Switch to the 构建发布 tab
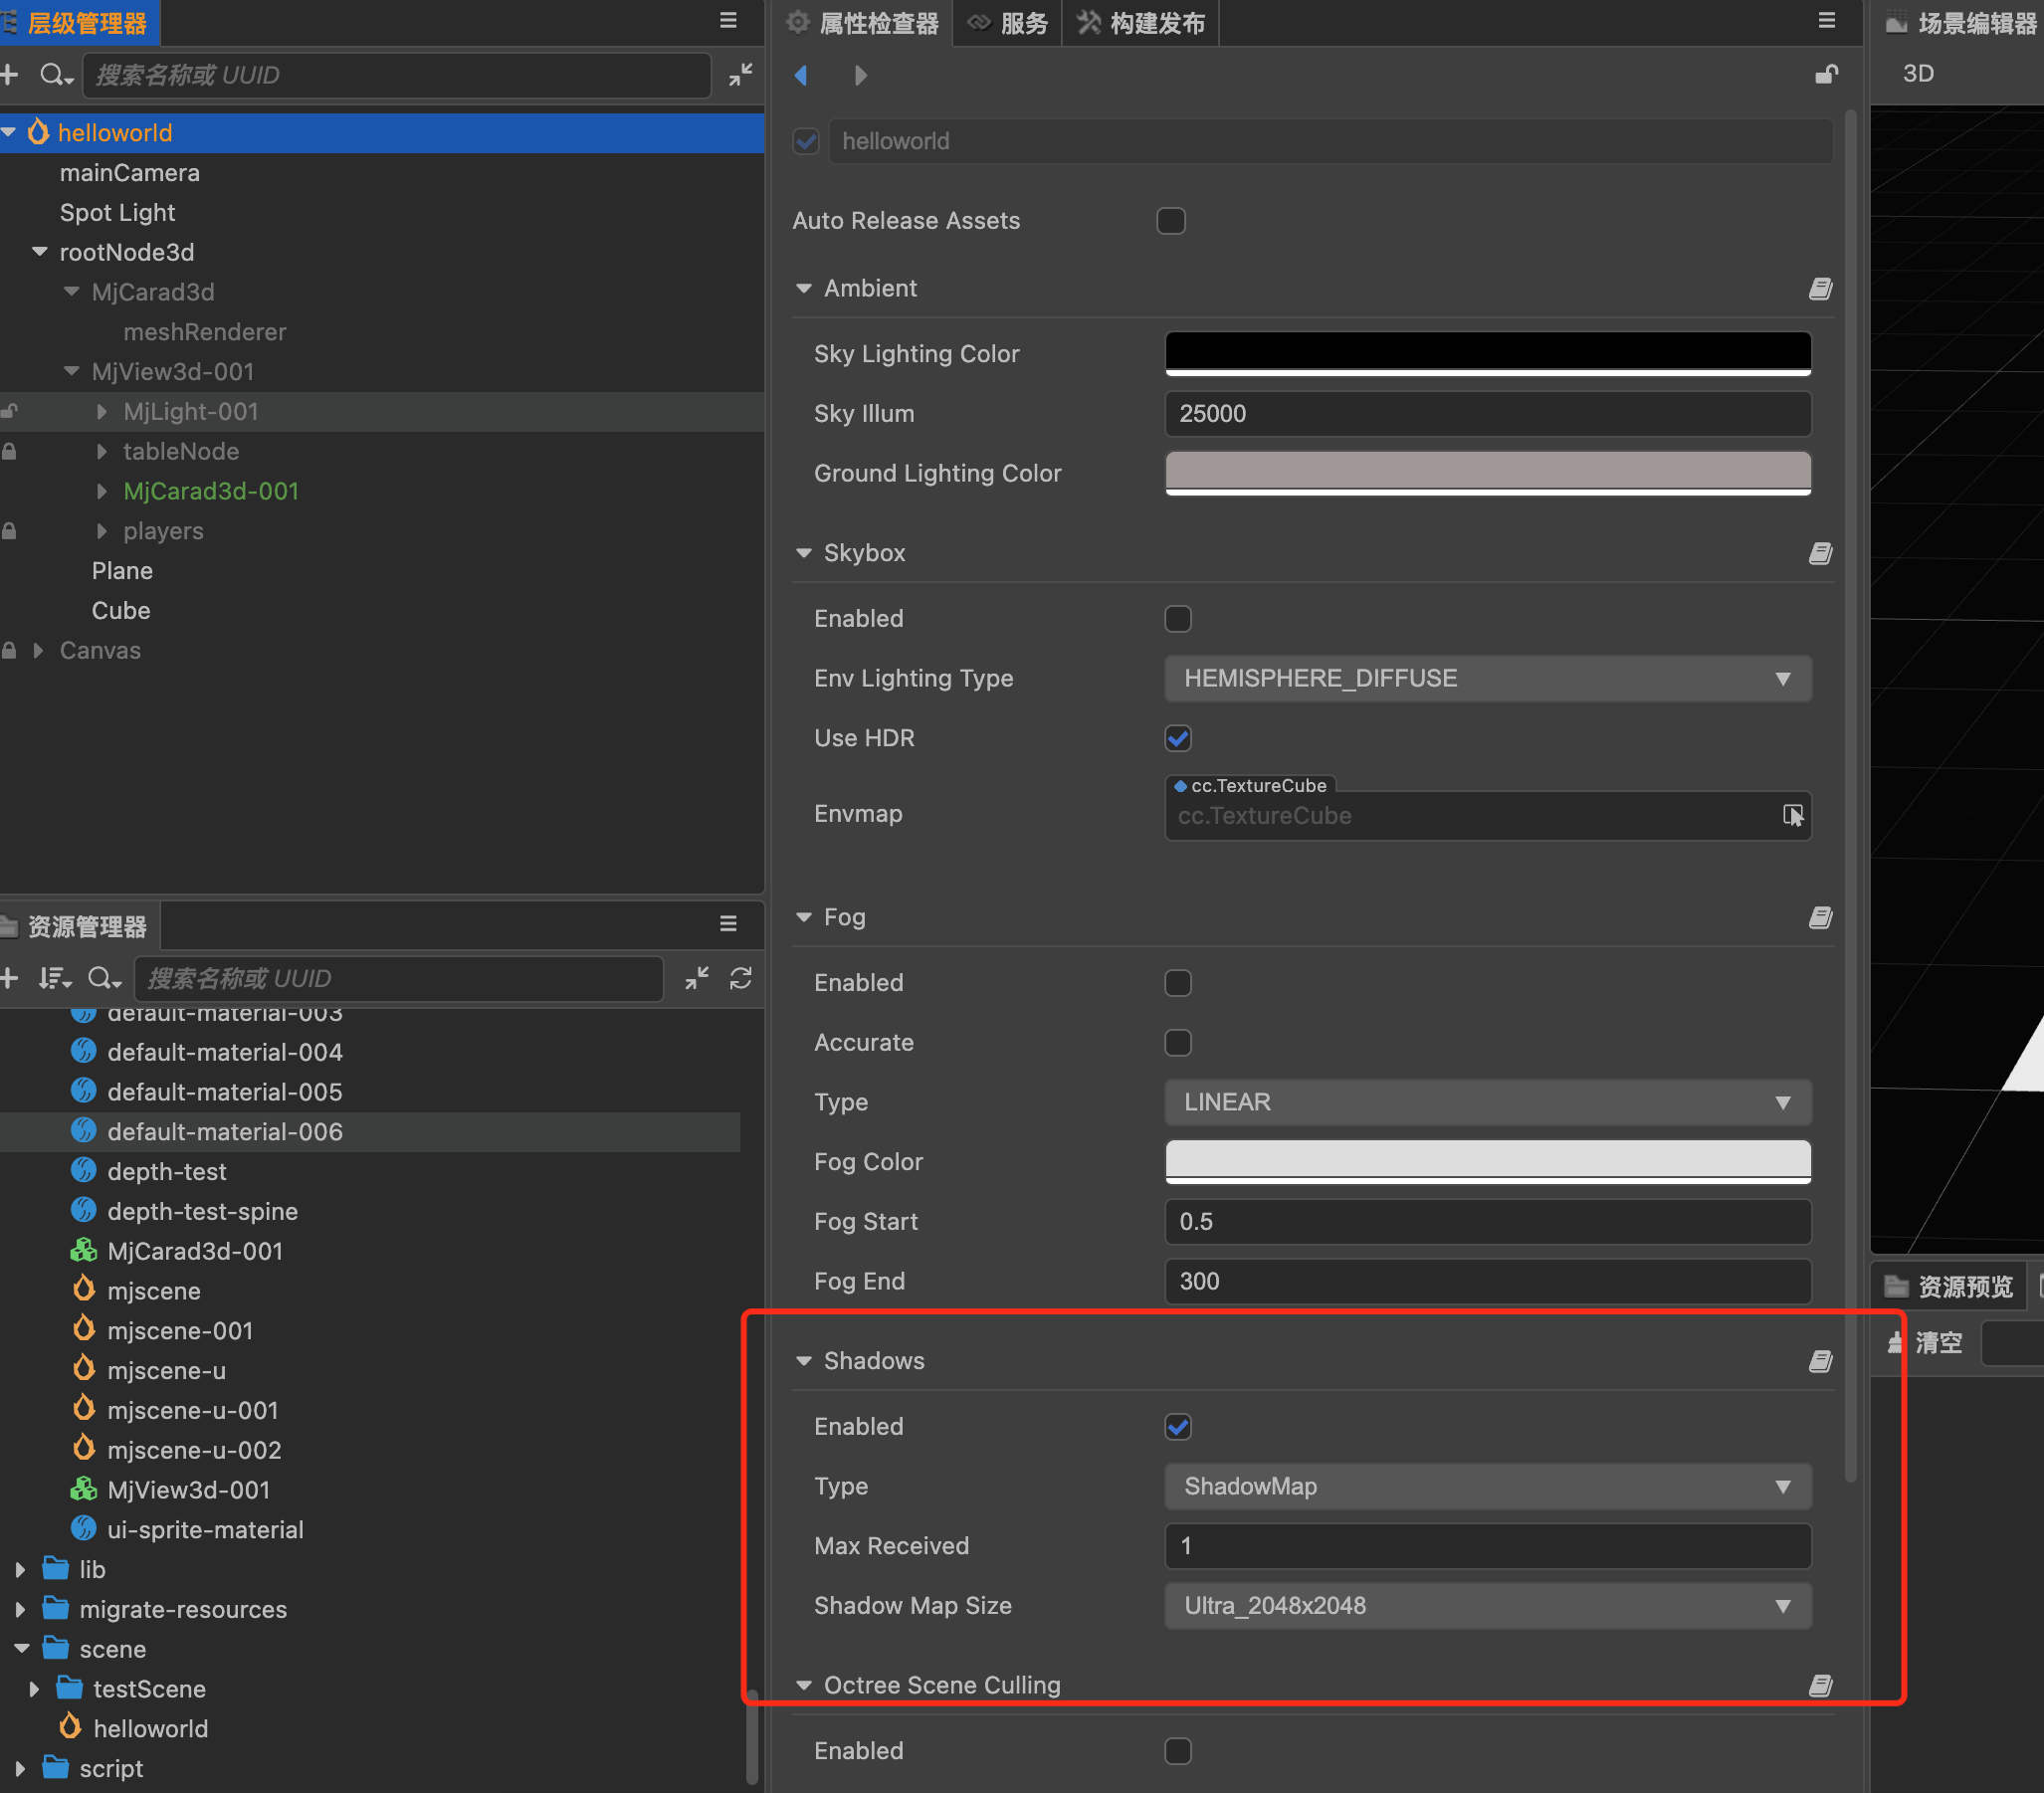 tap(1142, 23)
